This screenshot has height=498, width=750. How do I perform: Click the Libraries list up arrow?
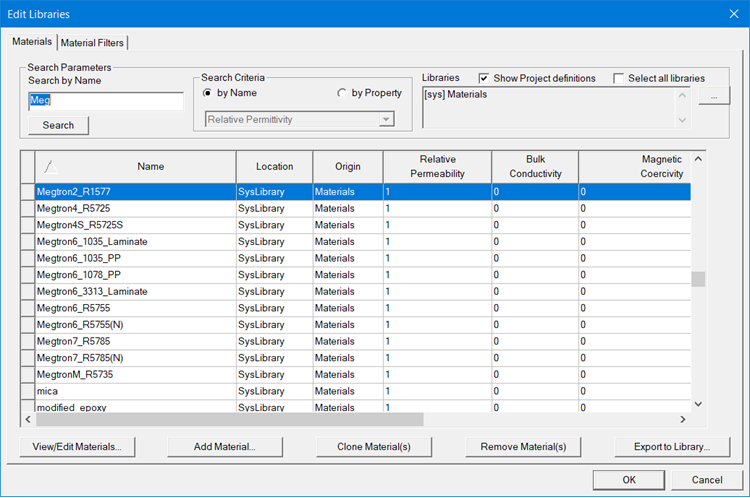point(683,95)
